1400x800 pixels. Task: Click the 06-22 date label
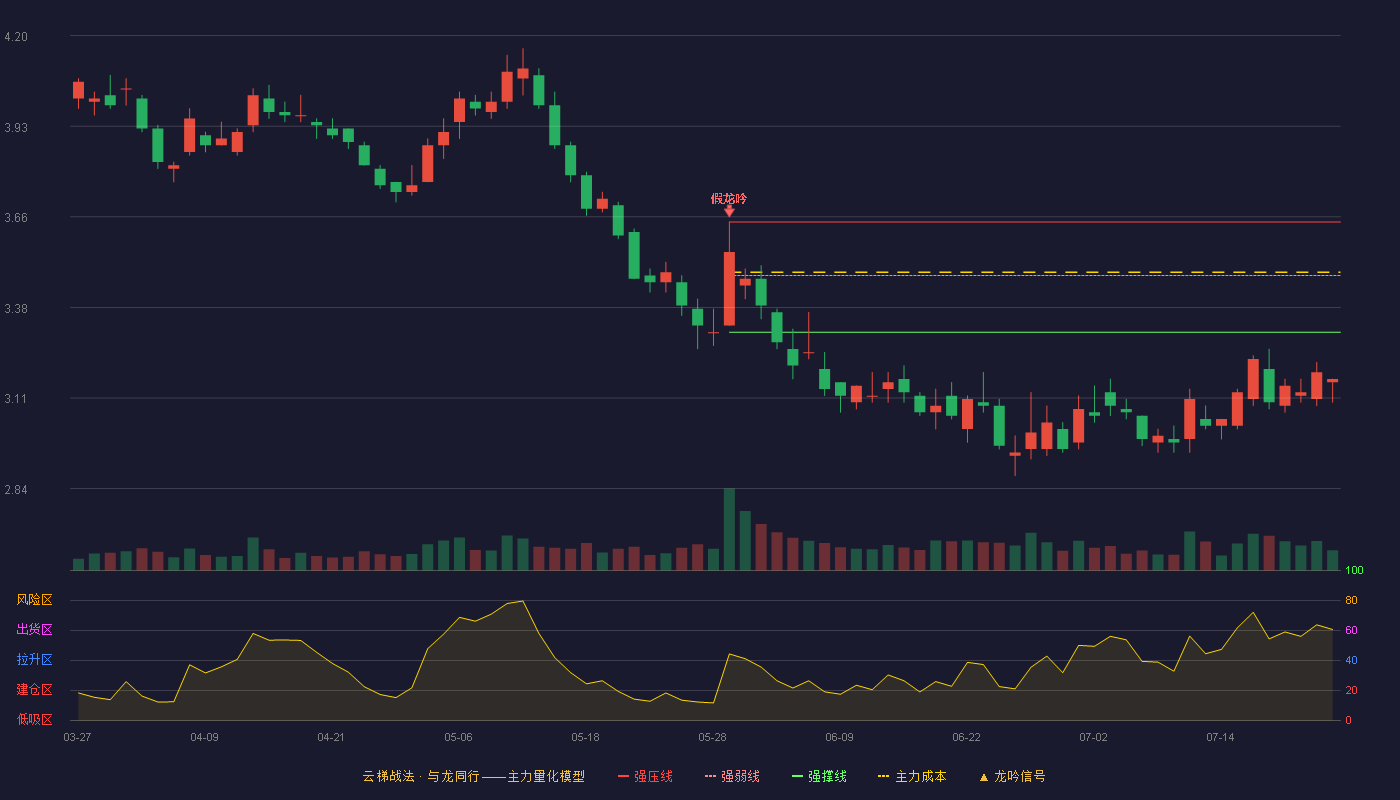tap(966, 737)
